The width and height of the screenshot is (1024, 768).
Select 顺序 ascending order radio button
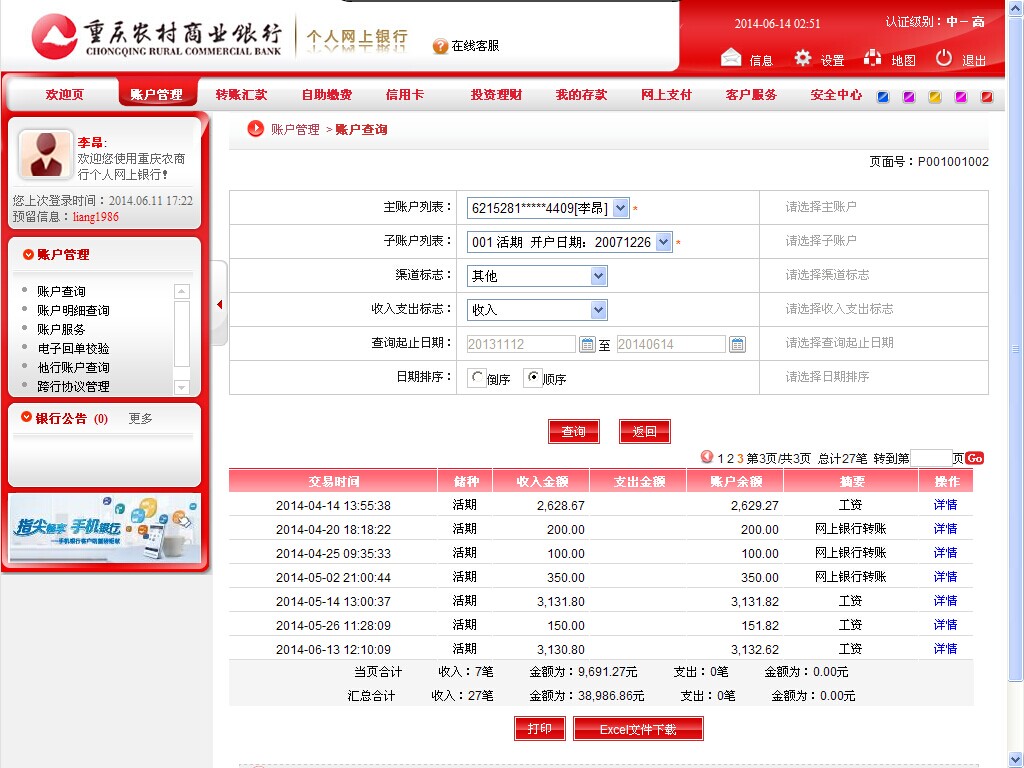[x=534, y=378]
